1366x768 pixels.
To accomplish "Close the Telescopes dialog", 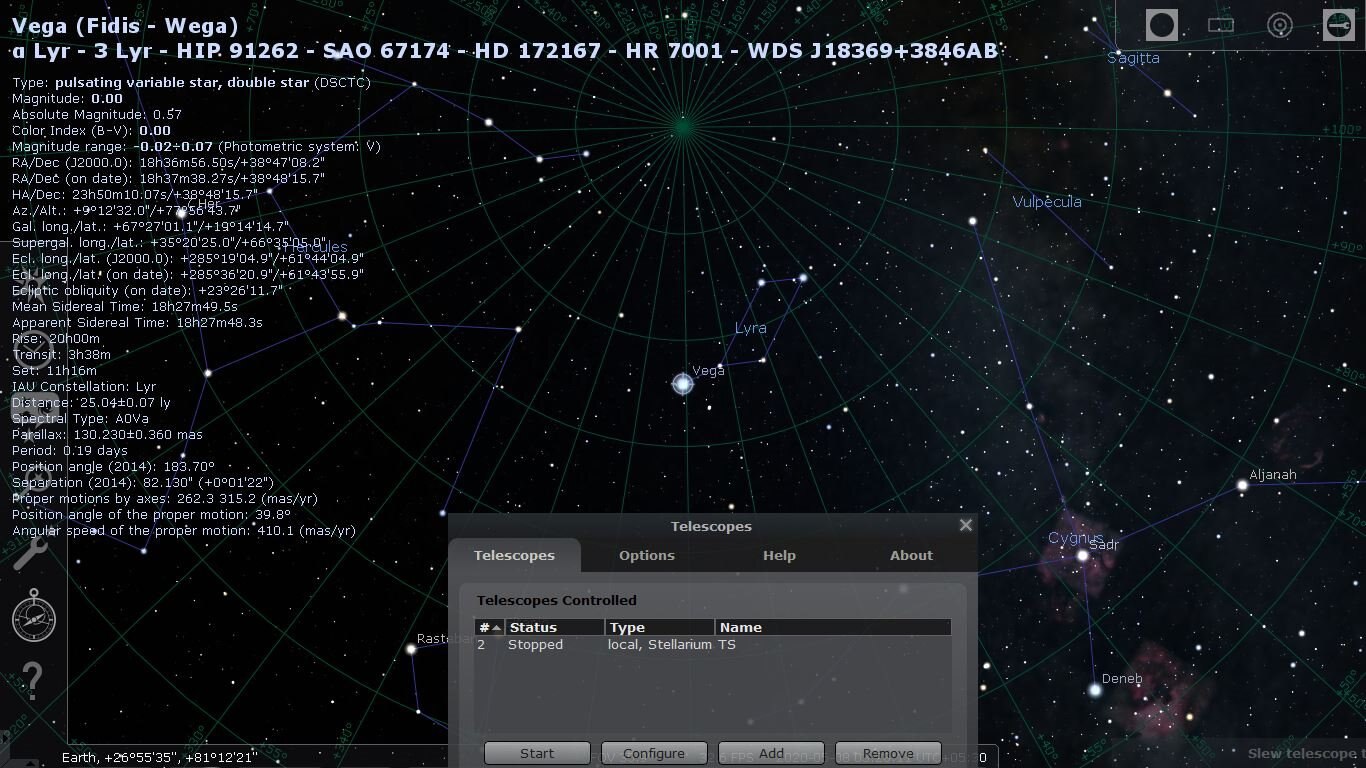I will click(x=965, y=525).
